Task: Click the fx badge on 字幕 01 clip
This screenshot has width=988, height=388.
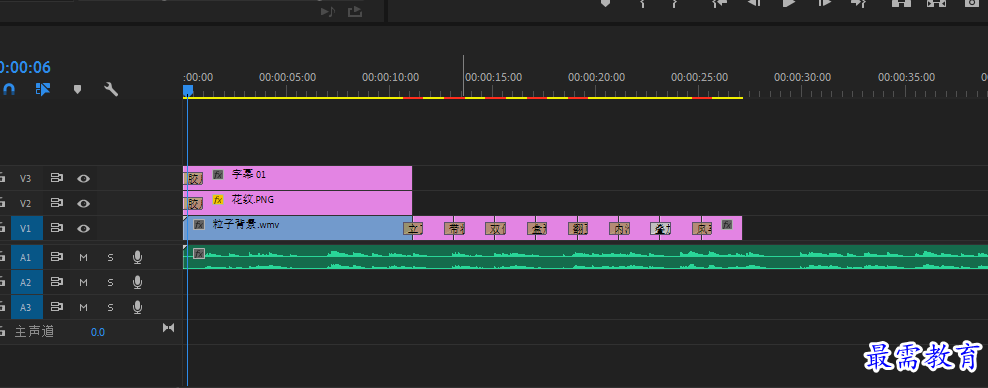Action: pyautogui.click(x=218, y=174)
